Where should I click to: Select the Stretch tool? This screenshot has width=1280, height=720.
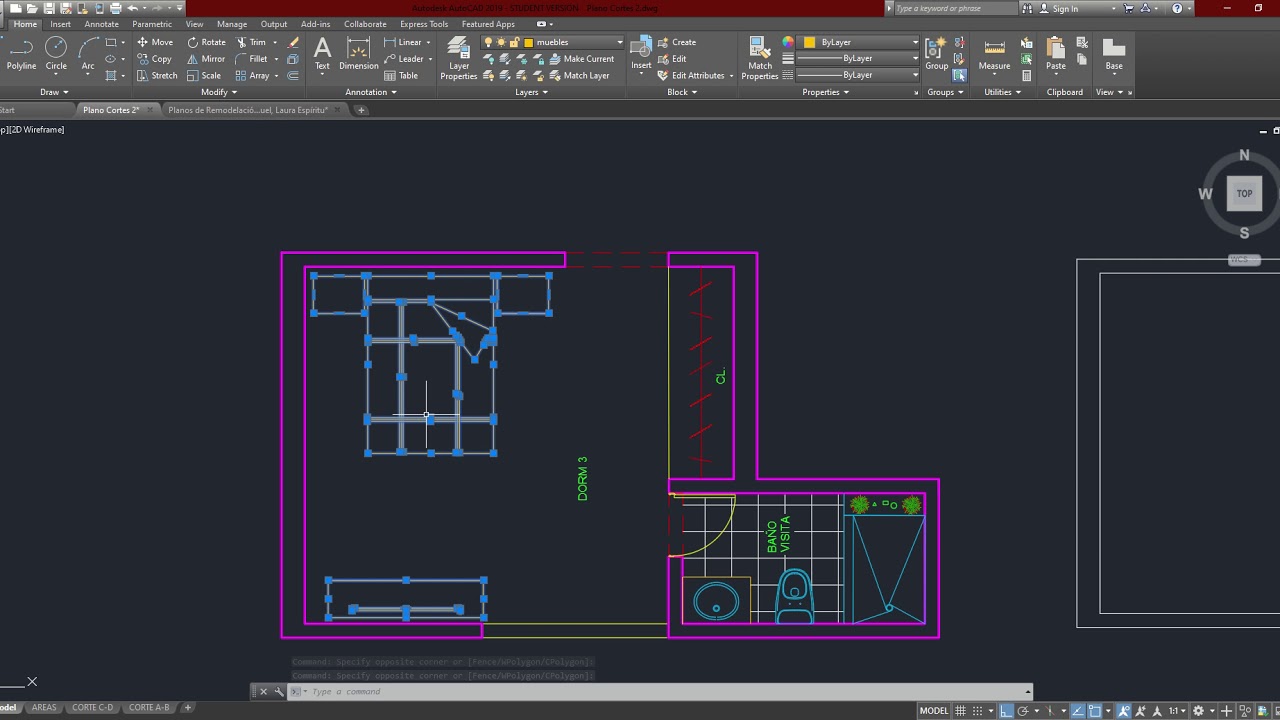pyautogui.click(x=157, y=75)
